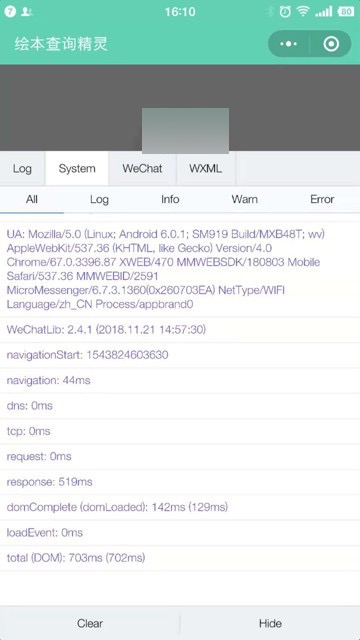Select the tcp: 0ms row
Viewport: 360px width, 640px height.
click(x=180, y=431)
